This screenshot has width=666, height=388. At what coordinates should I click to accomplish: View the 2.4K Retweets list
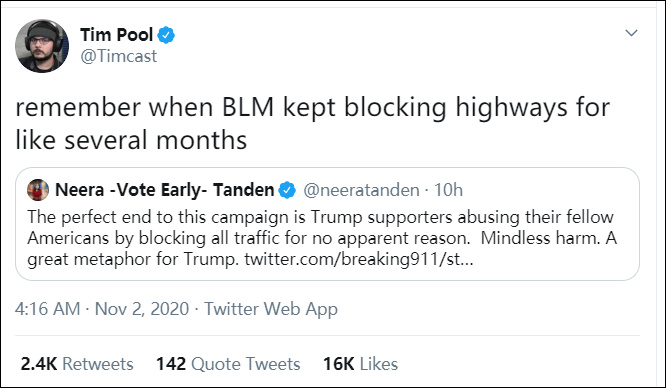pyautogui.click(x=77, y=364)
